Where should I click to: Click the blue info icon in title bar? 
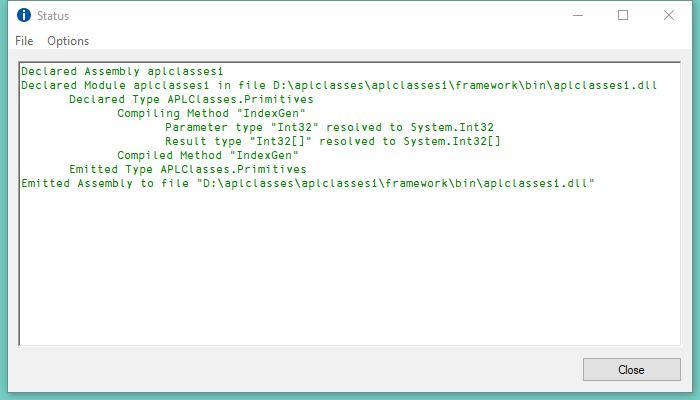coord(24,16)
